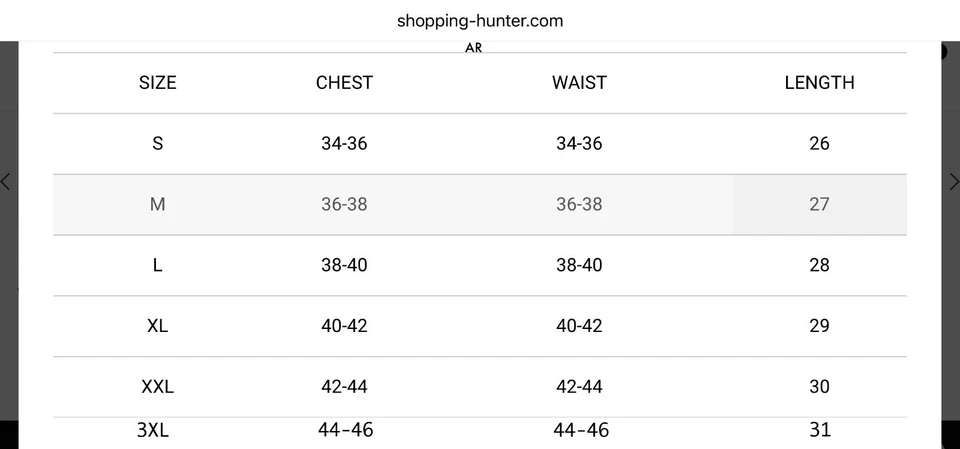Viewport: 960px width, 449px height.
Task: Select waist value 40-42 in XL row
Action: (579, 326)
